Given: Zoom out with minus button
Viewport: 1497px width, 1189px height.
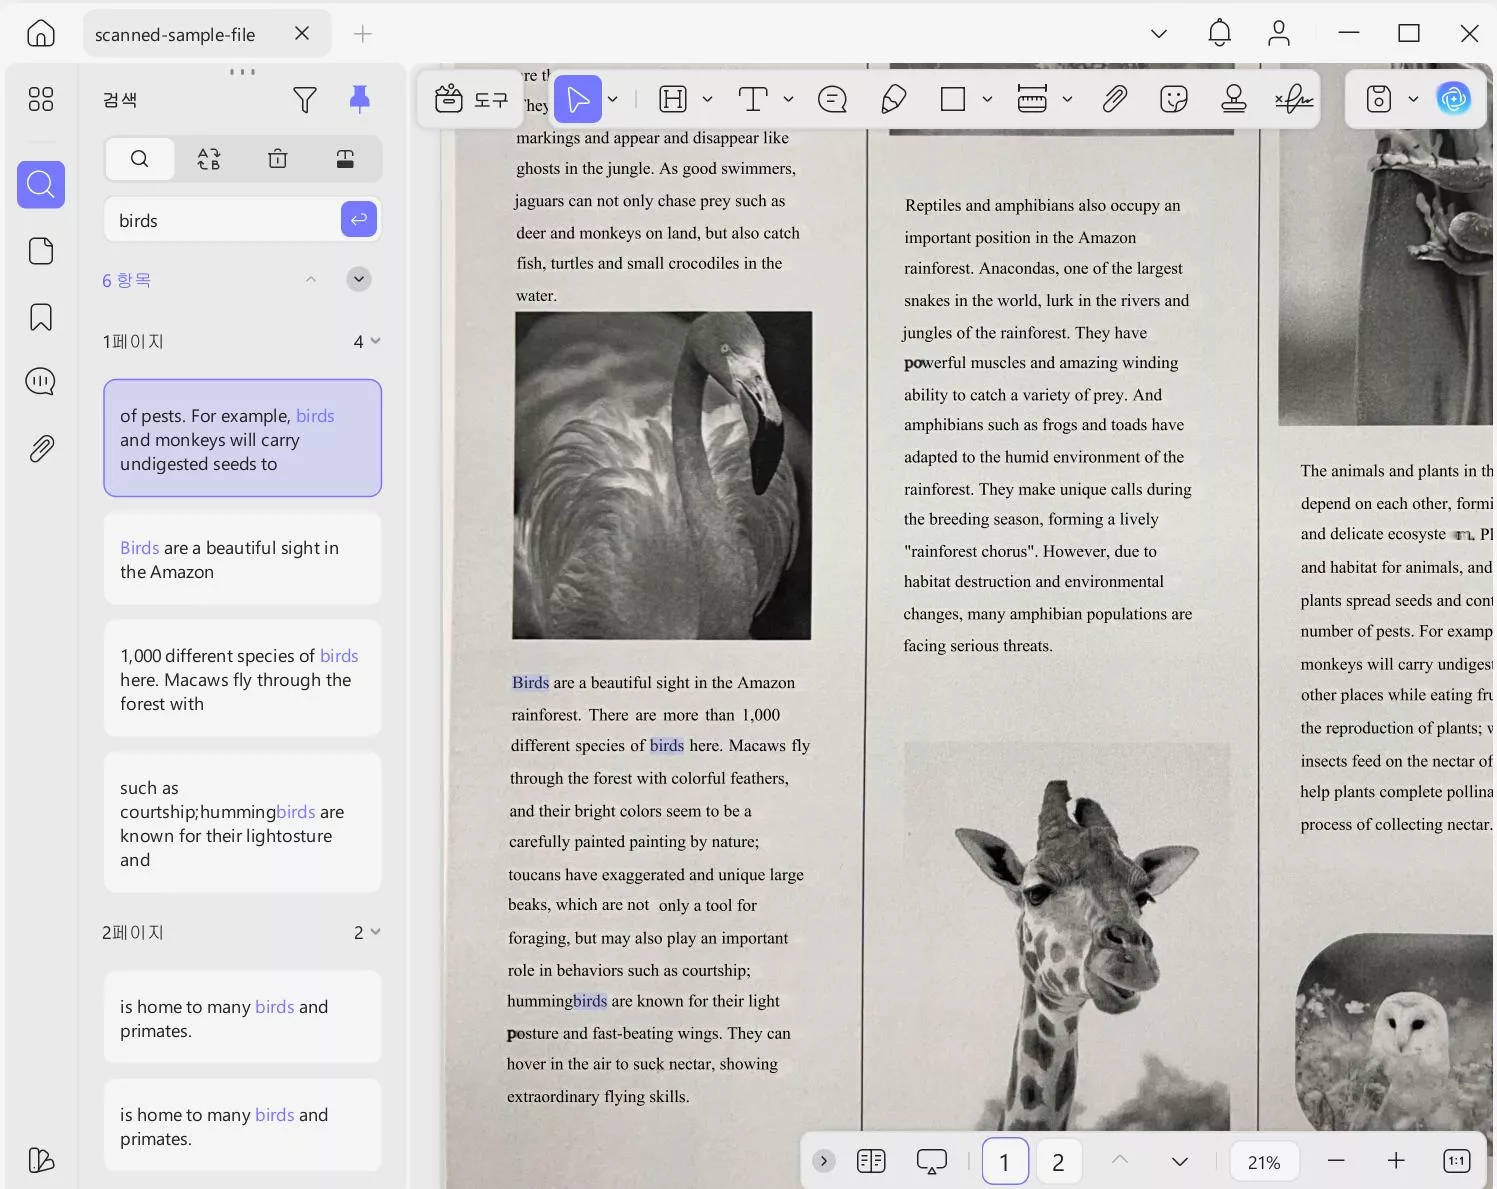Looking at the screenshot, I should click(1336, 1160).
